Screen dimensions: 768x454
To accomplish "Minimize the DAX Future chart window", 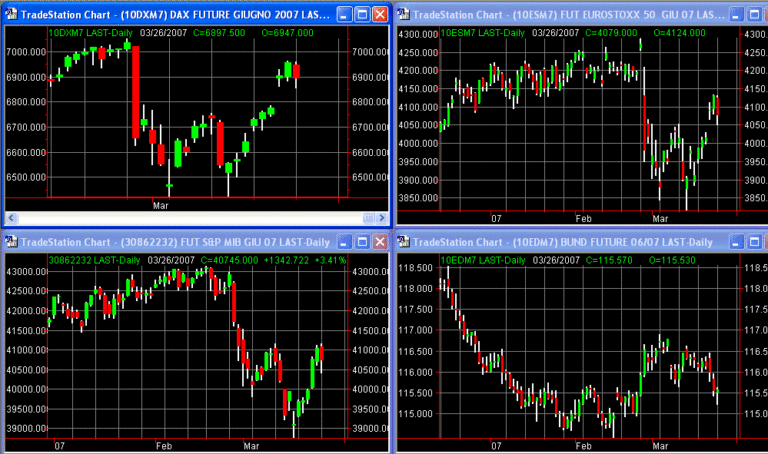I will (x=344, y=15).
